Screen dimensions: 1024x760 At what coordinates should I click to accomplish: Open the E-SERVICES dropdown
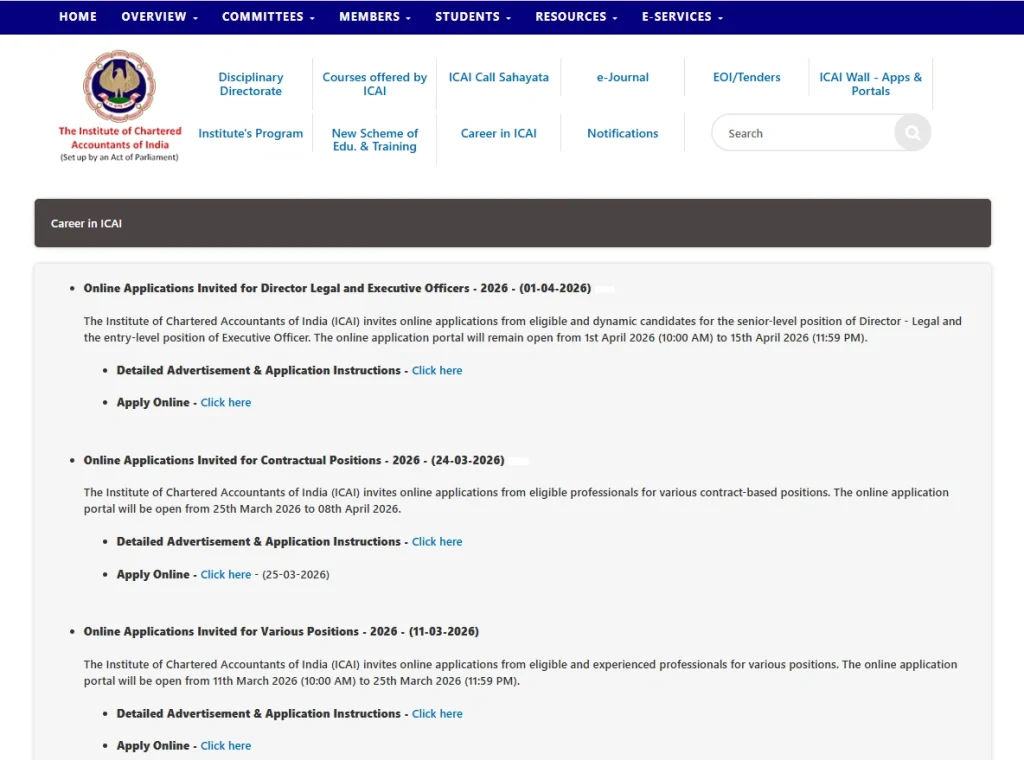(x=681, y=16)
